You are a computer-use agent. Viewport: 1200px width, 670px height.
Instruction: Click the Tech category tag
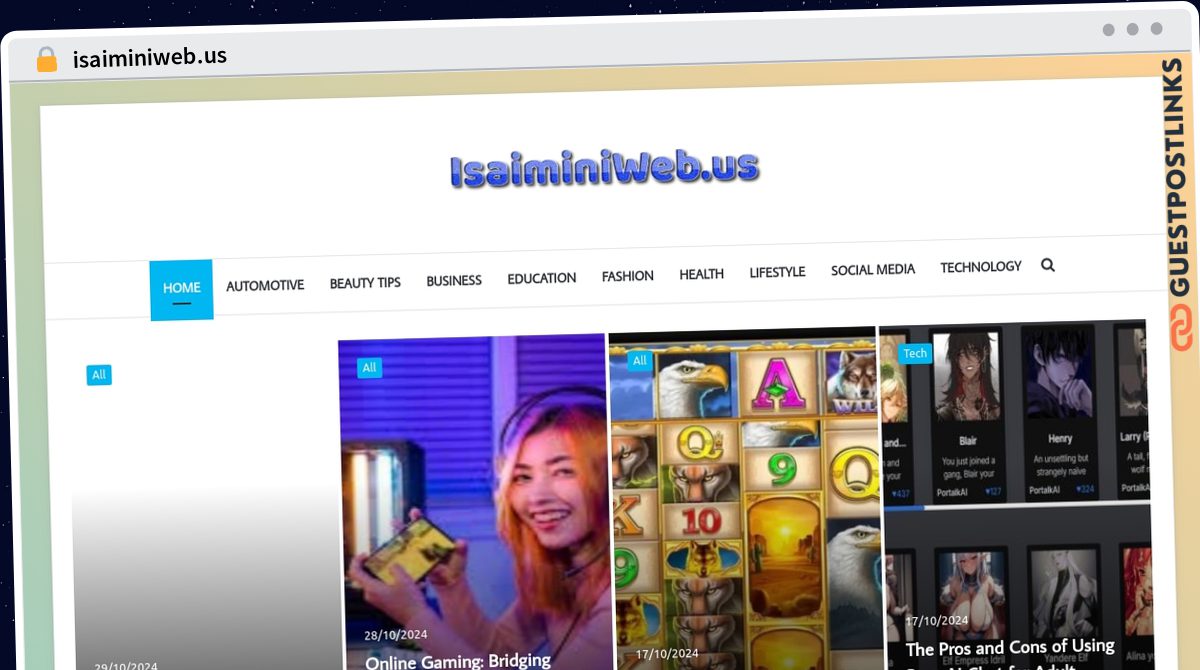click(915, 353)
